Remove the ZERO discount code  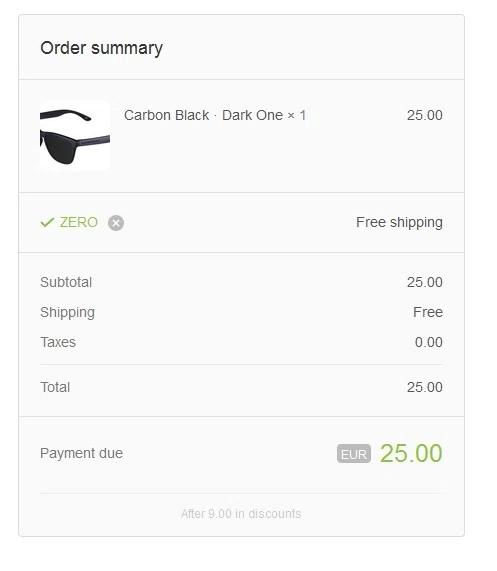(116, 223)
